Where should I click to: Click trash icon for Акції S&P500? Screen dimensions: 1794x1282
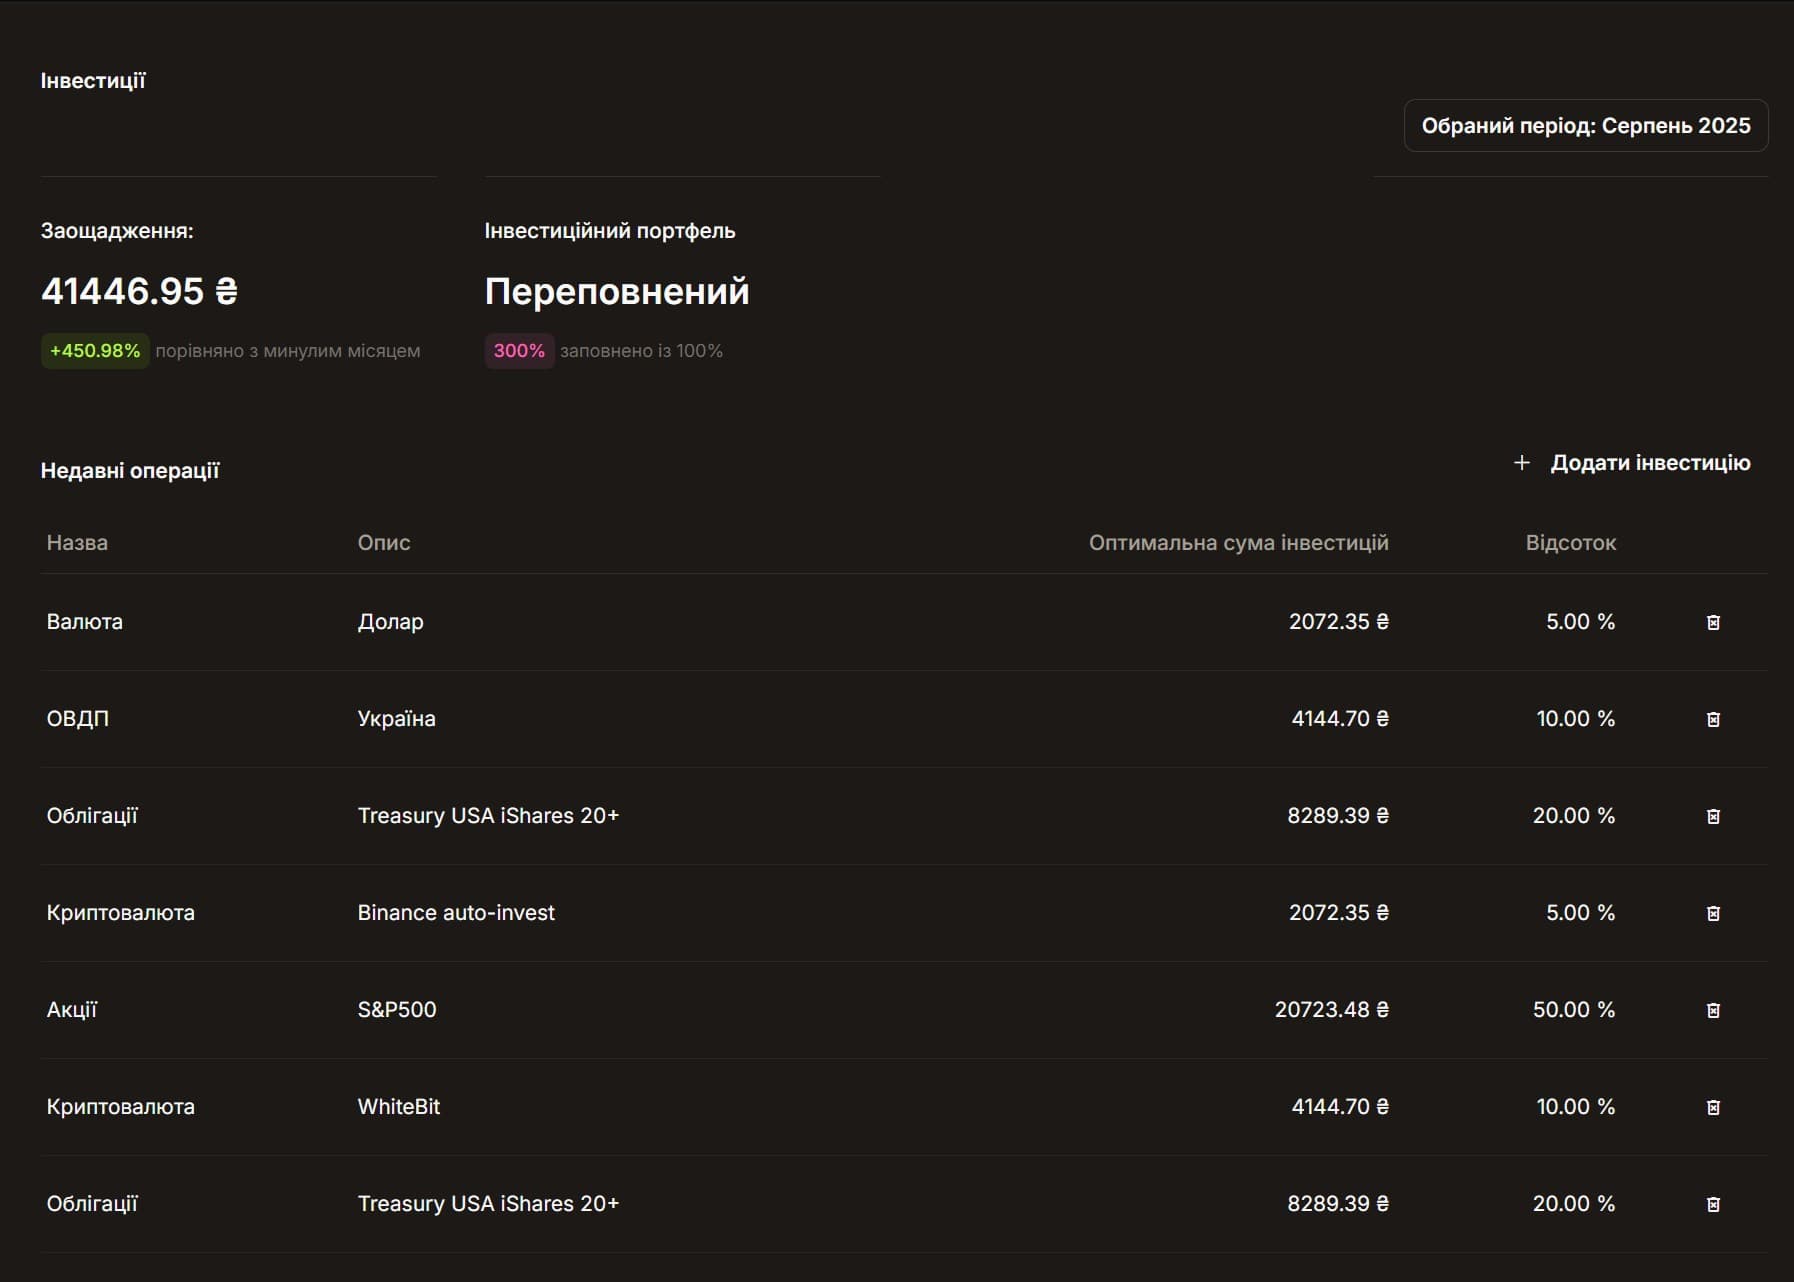coord(1713,1010)
